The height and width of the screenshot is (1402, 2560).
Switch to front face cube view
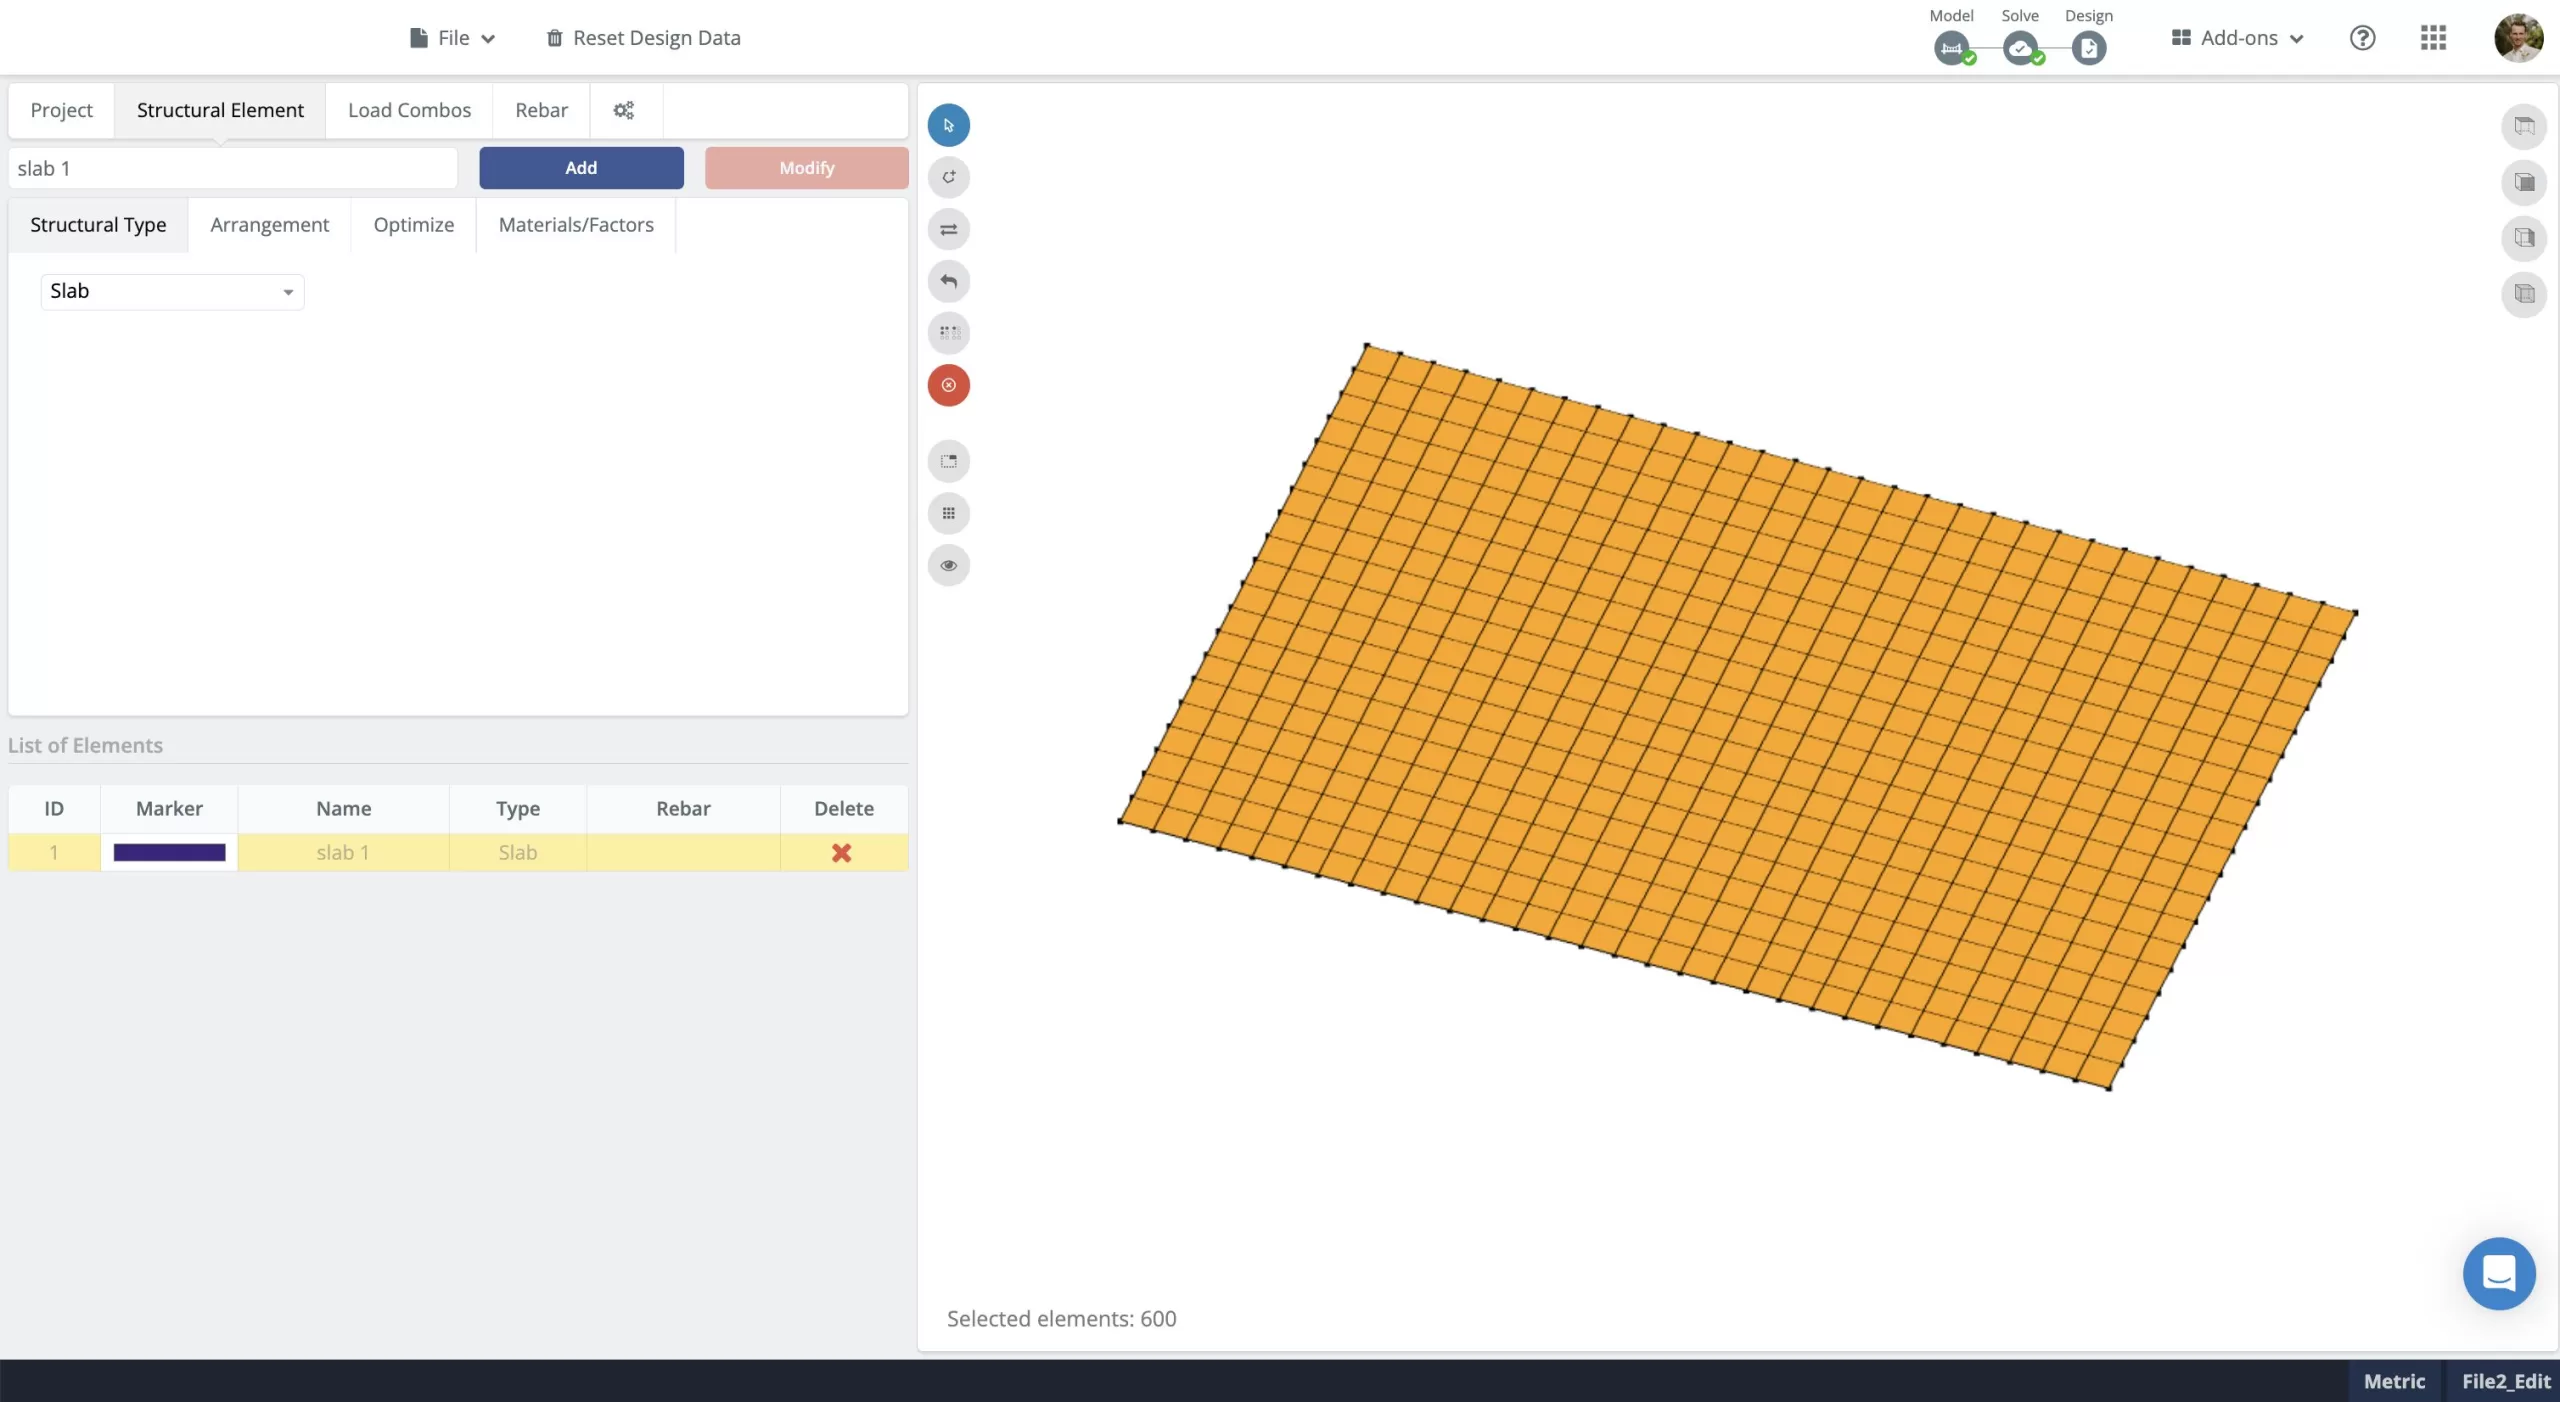coord(2524,182)
